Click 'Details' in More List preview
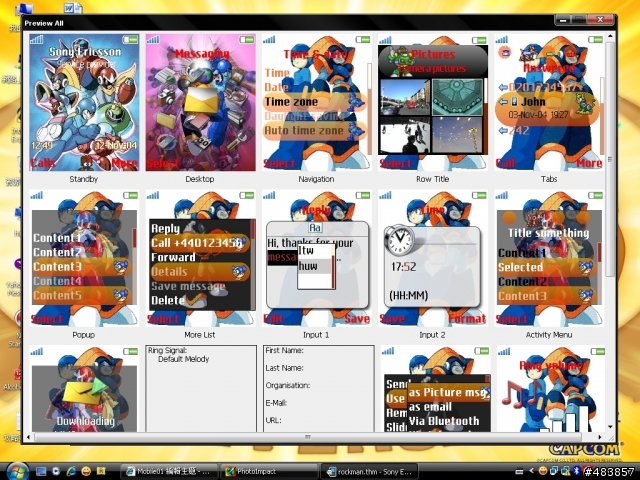The image size is (640, 480). click(x=199, y=271)
